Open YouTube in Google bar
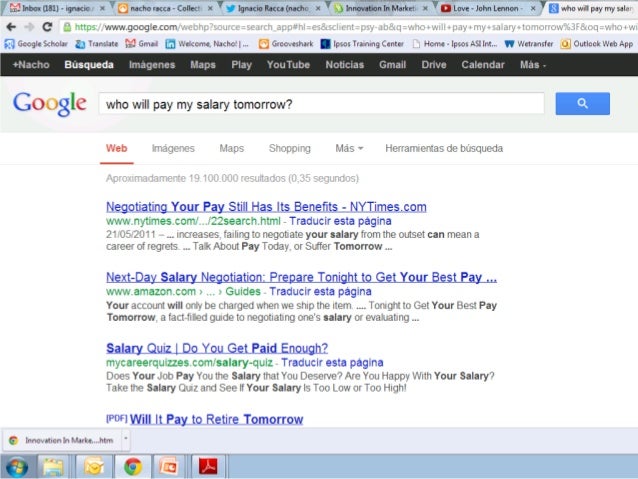This screenshot has height=479, width=638. 288,65
